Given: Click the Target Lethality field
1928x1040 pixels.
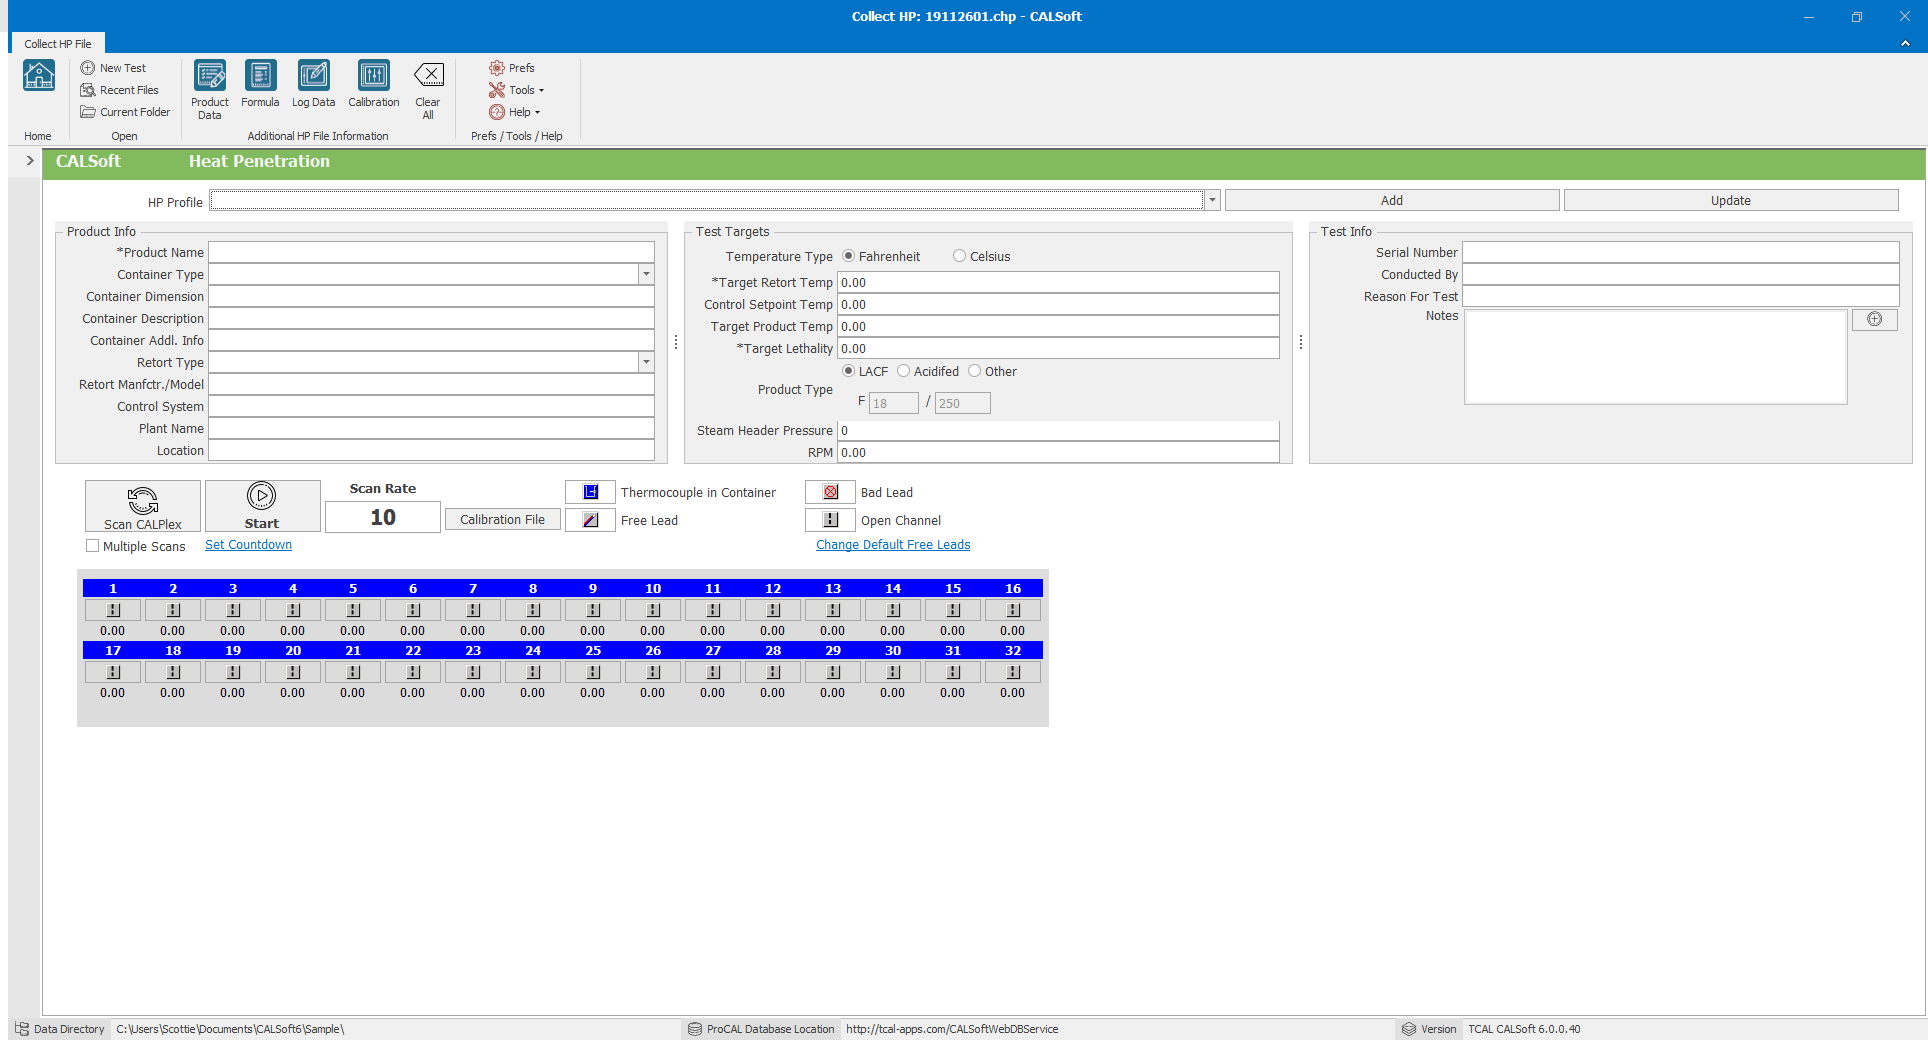Looking at the screenshot, I should 1058,348.
